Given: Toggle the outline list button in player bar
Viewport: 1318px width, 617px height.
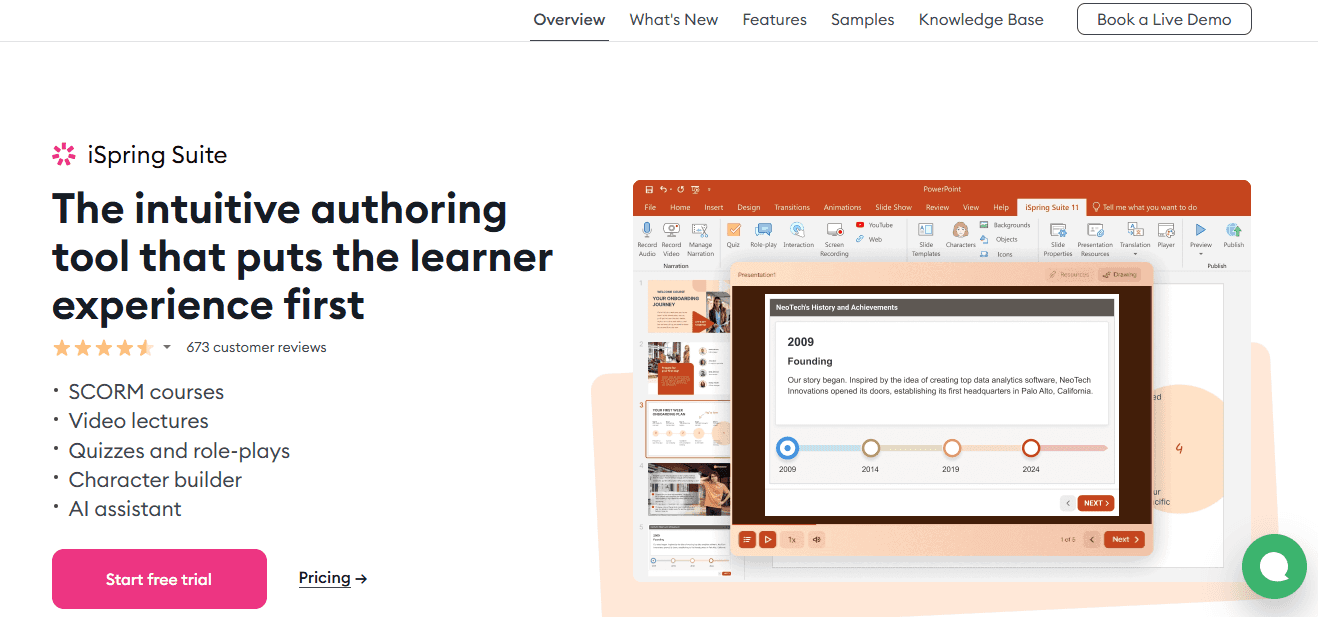Looking at the screenshot, I should (747, 539).
